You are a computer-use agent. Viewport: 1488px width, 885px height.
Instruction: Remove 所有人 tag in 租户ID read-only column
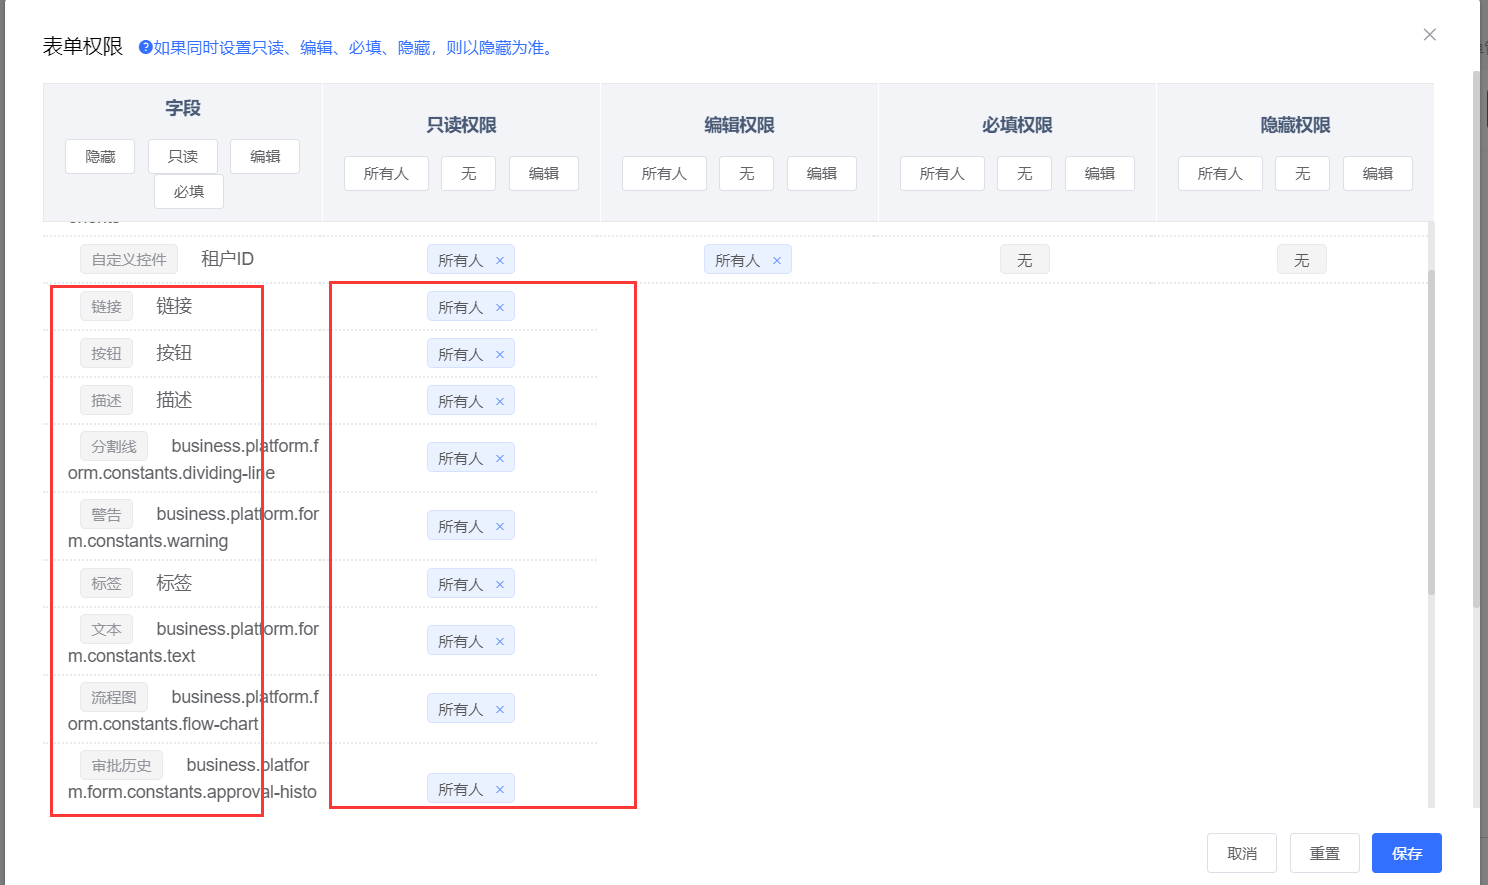tap(500, 261)
